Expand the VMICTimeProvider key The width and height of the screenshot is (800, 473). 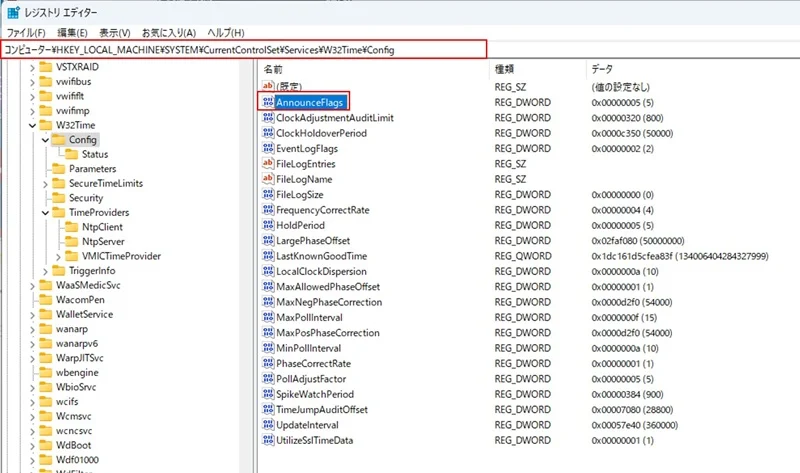[58, 257]
